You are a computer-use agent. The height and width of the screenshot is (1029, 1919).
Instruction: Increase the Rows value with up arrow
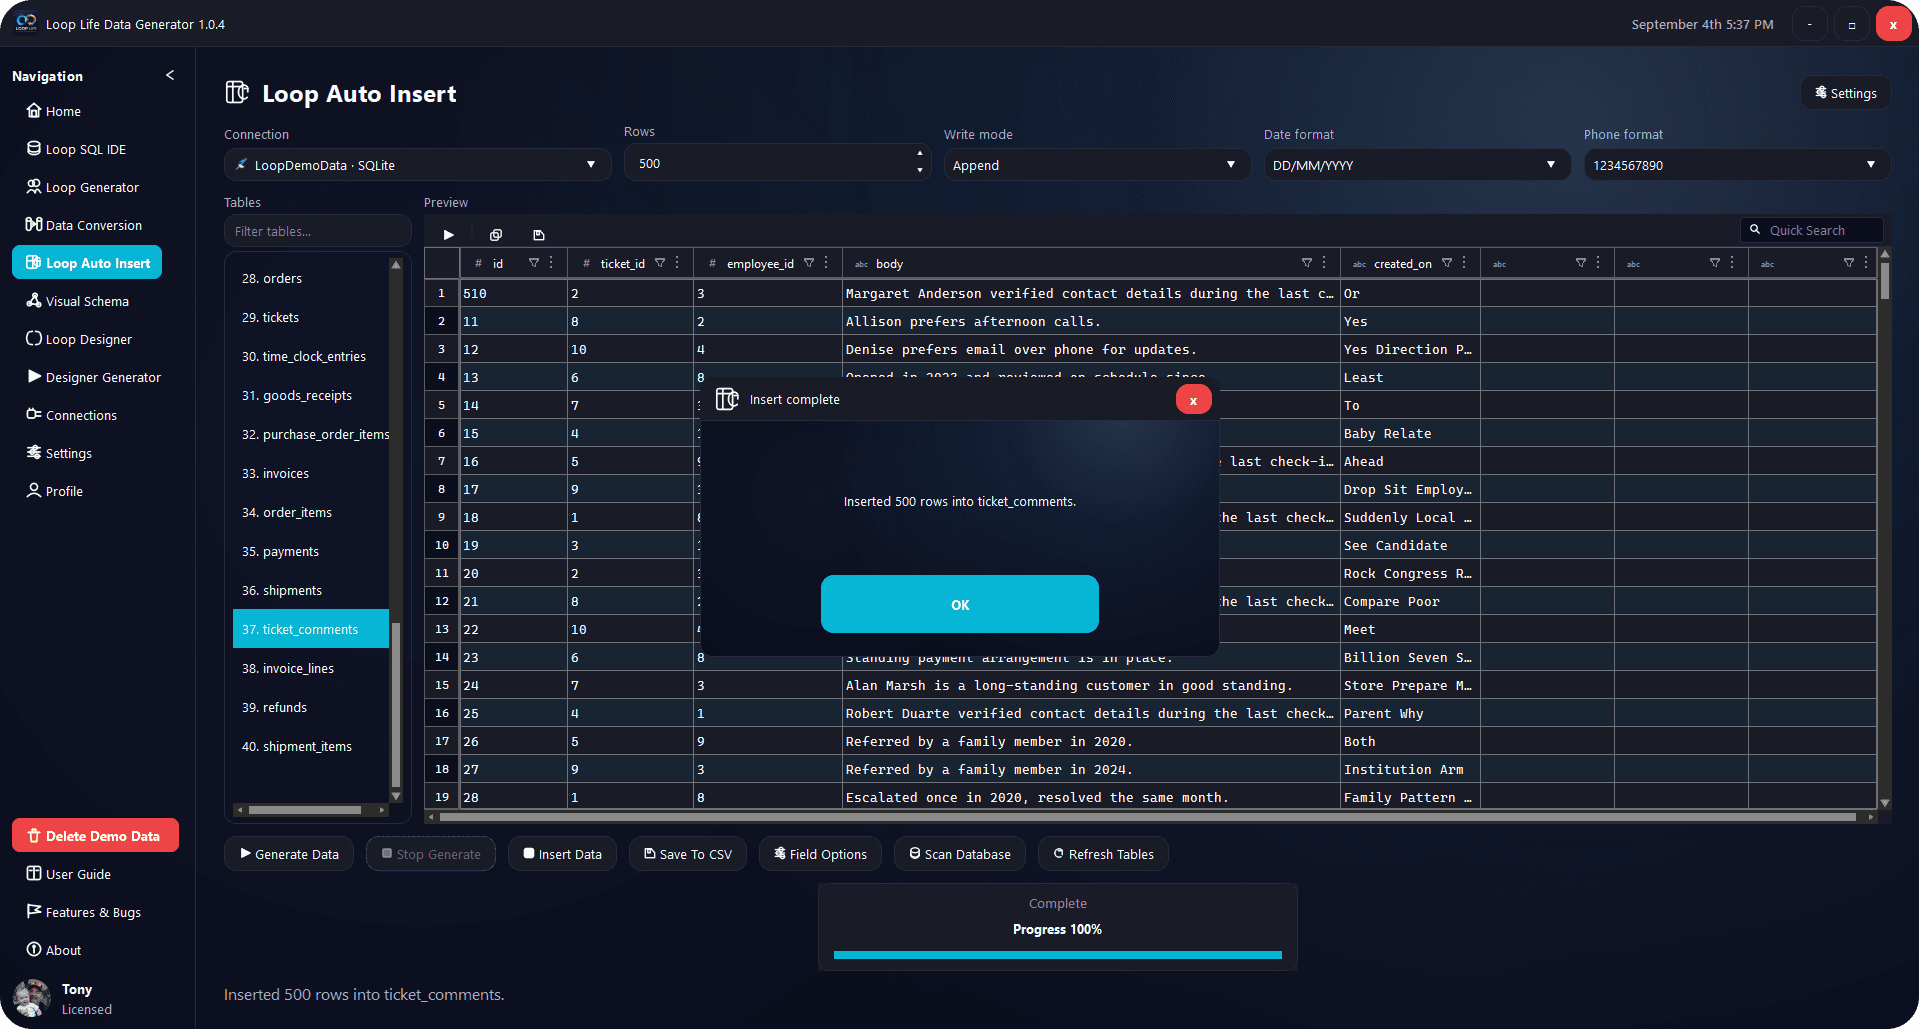pos(920,153)
